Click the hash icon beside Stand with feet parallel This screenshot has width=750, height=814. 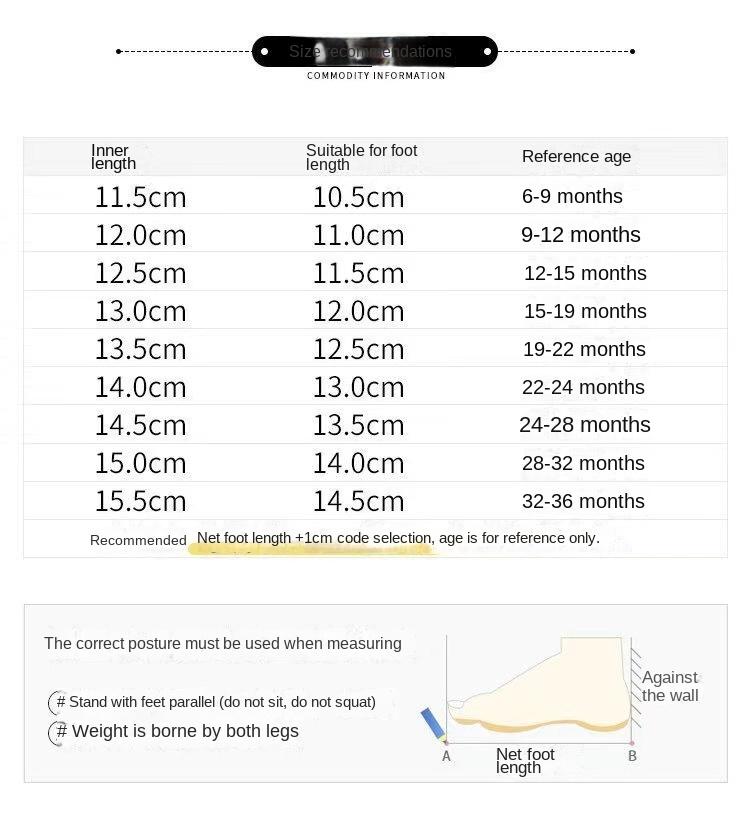58,702
